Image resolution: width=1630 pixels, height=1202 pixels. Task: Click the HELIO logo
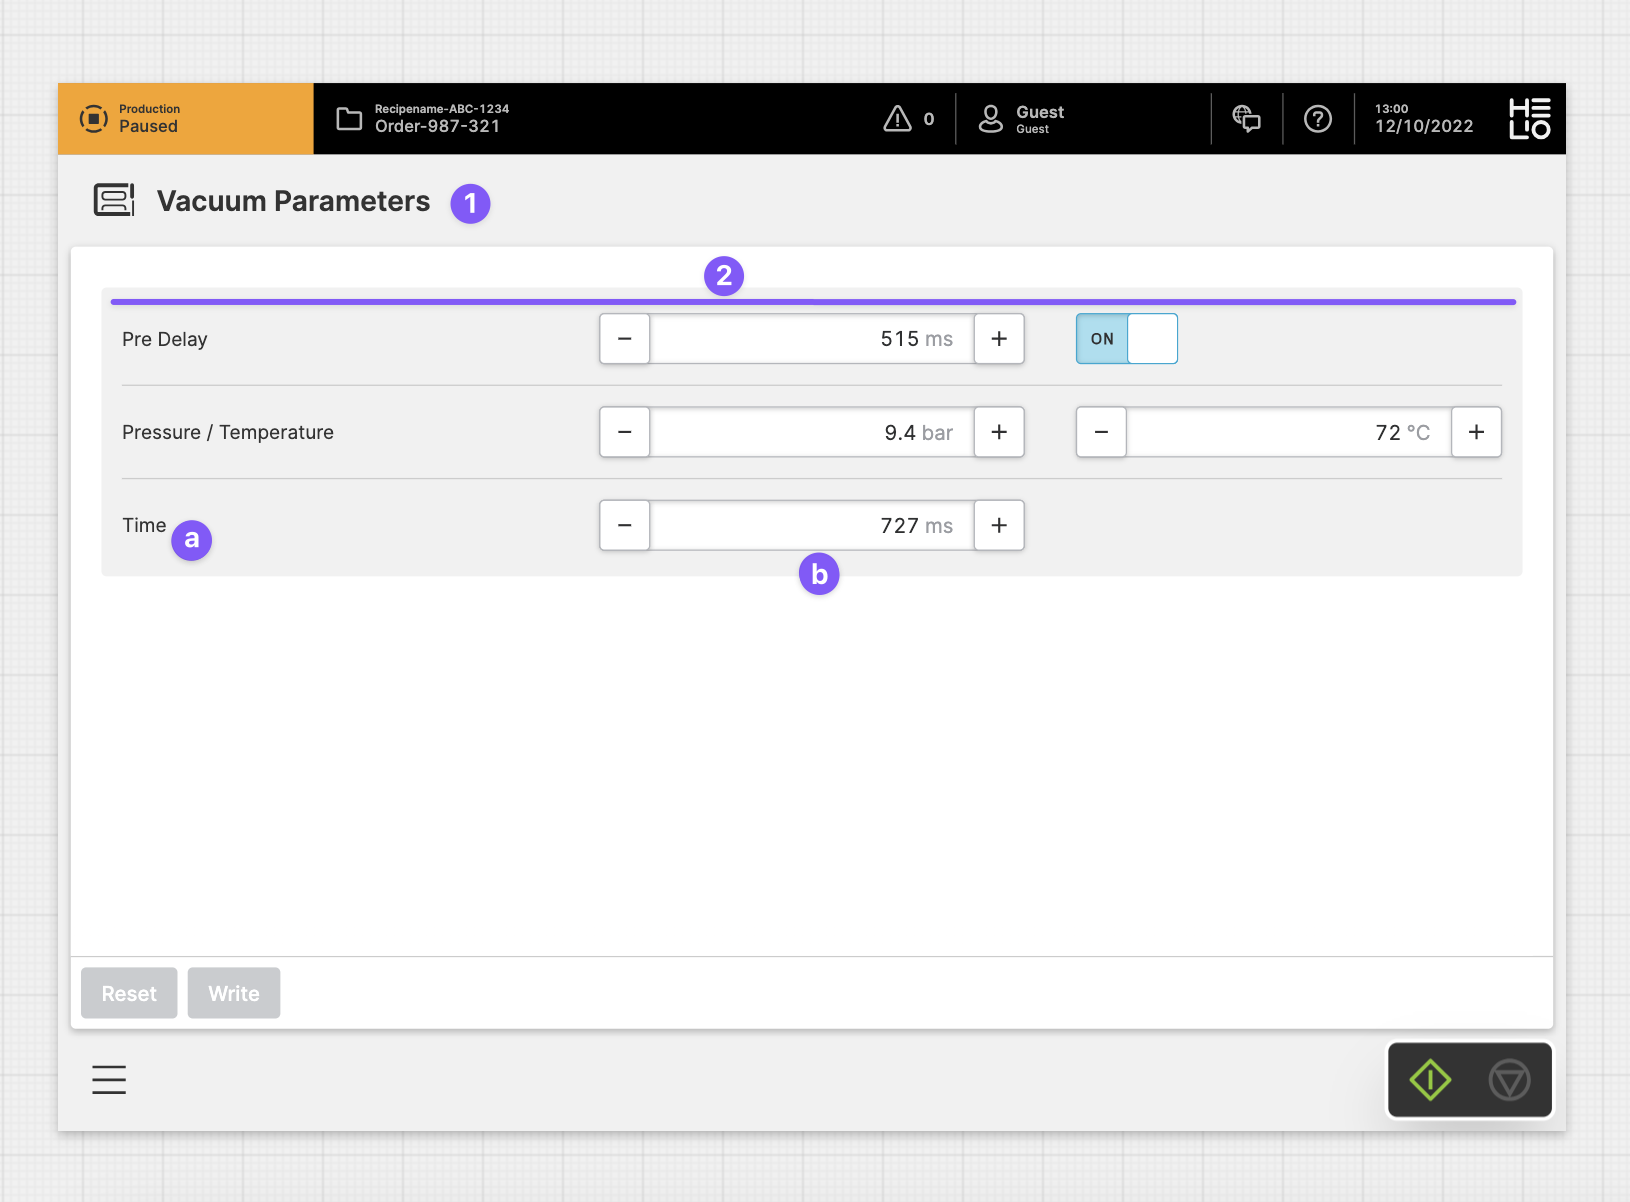point(1529,118)
